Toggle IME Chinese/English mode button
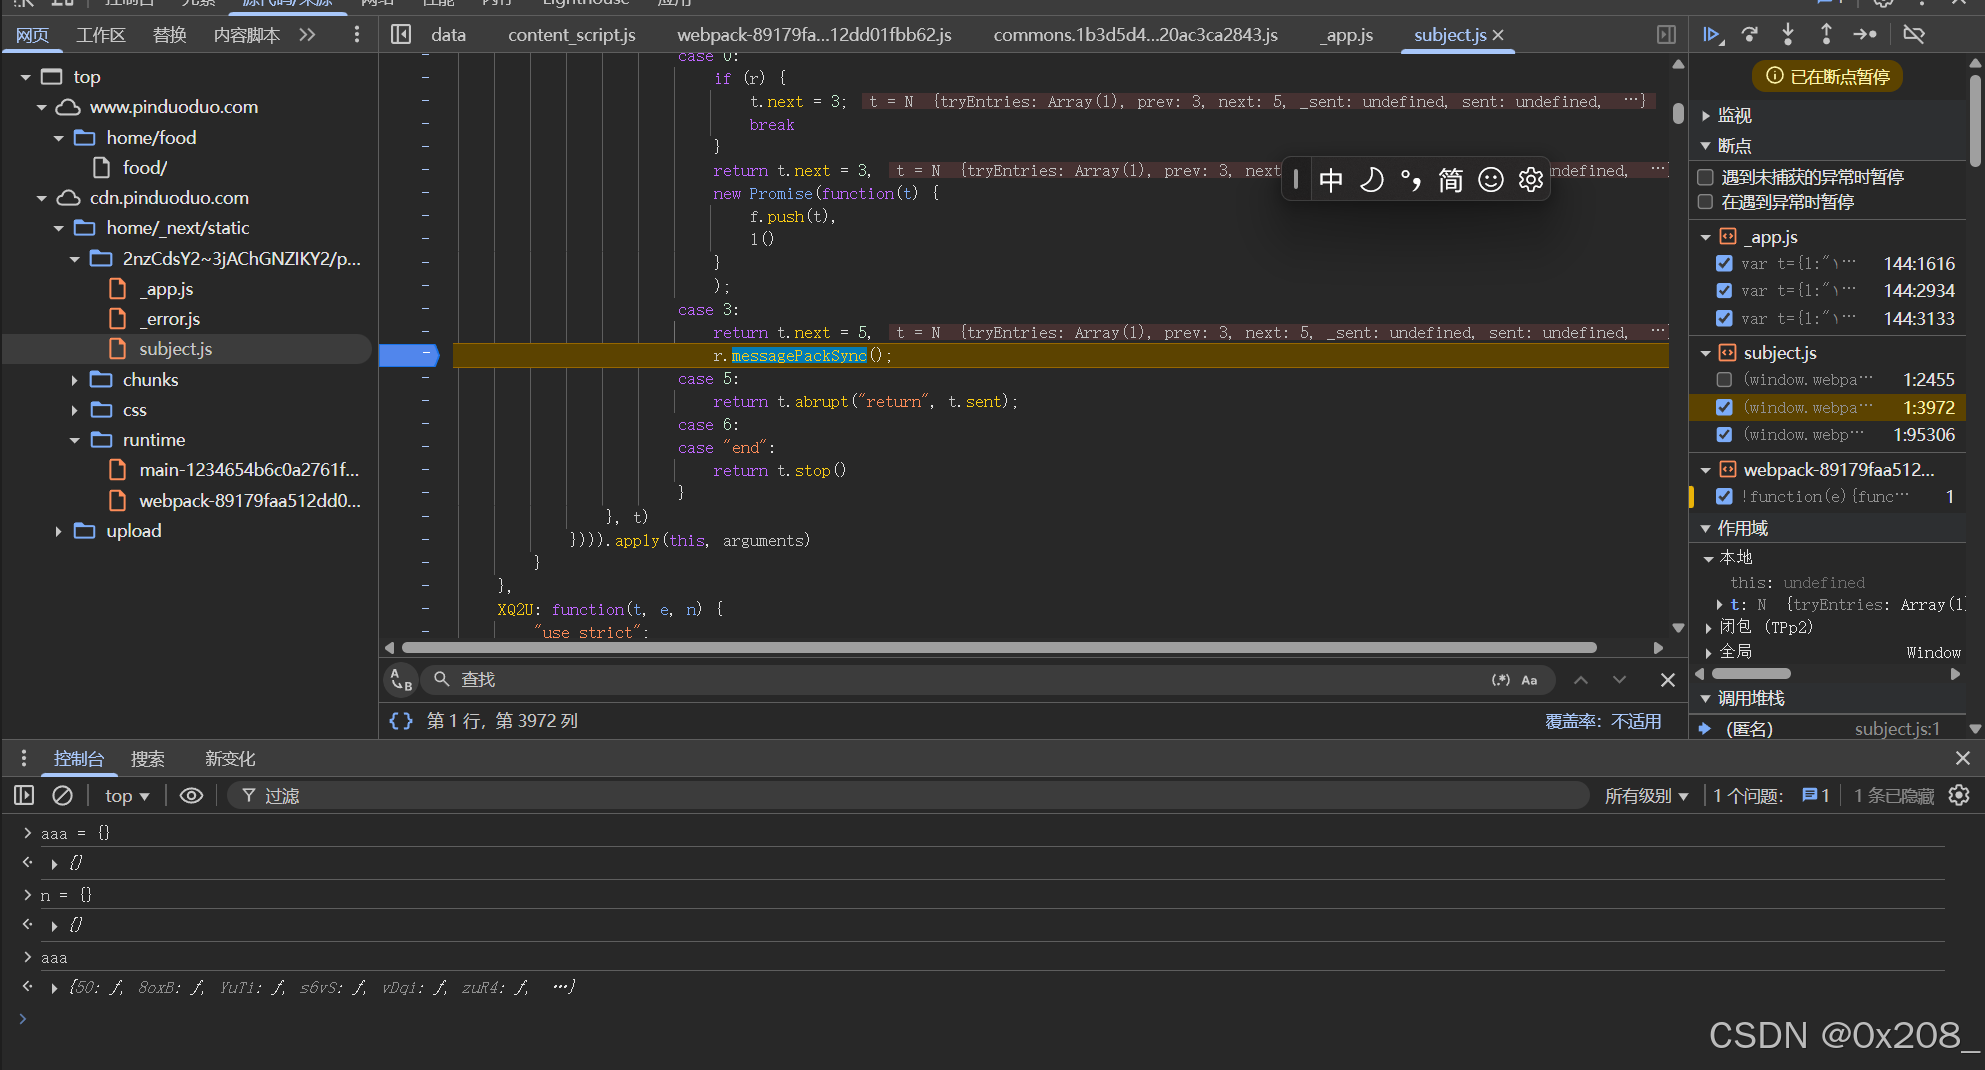The height and width of the screenshot is (1070, 1985). [1331, 180]
